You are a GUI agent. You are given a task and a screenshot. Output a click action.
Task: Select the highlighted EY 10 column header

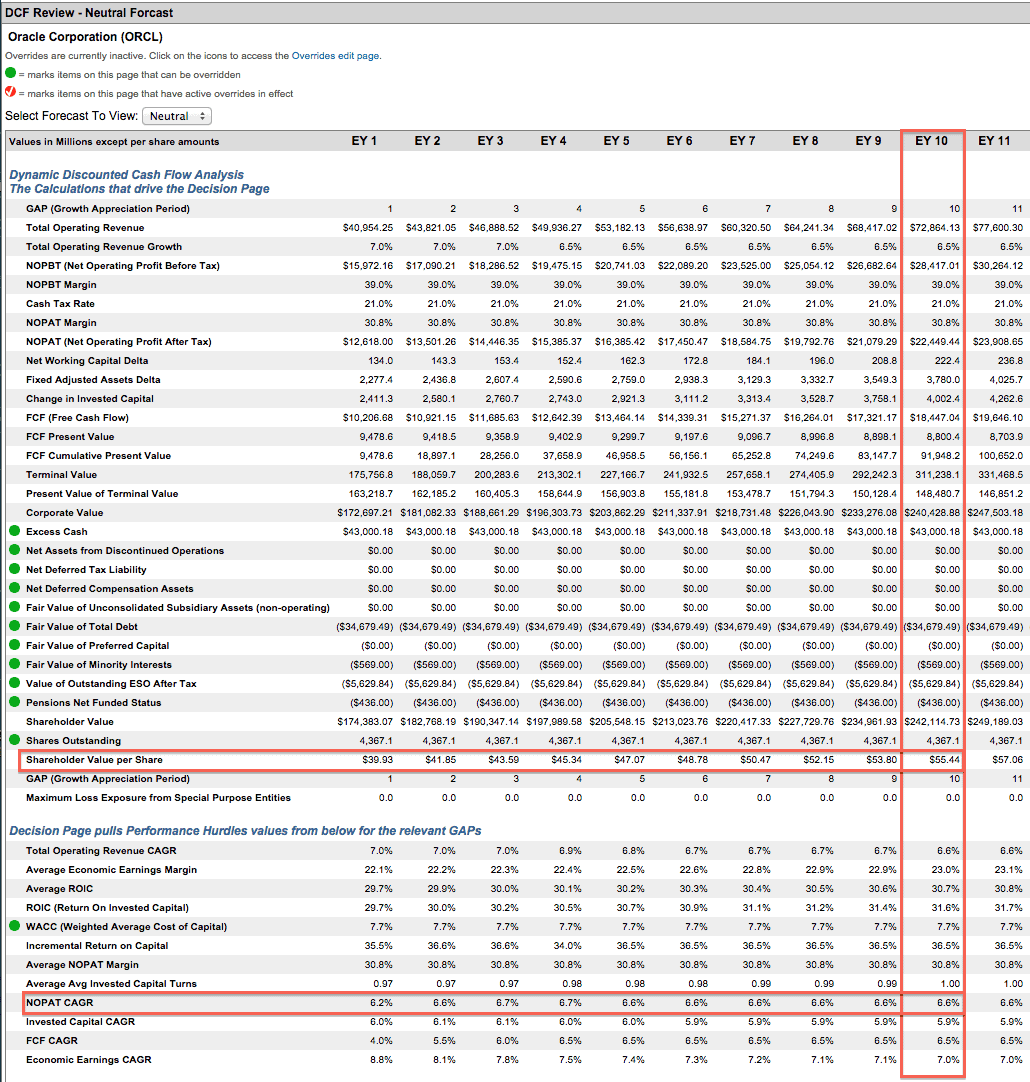[932, 141]
